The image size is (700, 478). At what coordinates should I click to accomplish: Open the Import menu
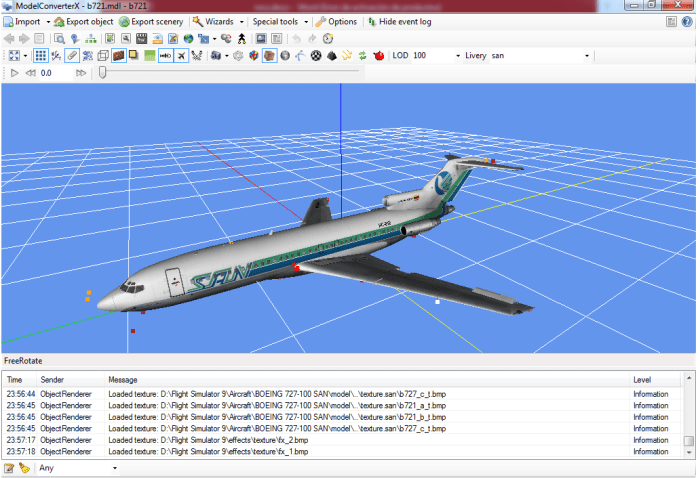tap(22, 22)
